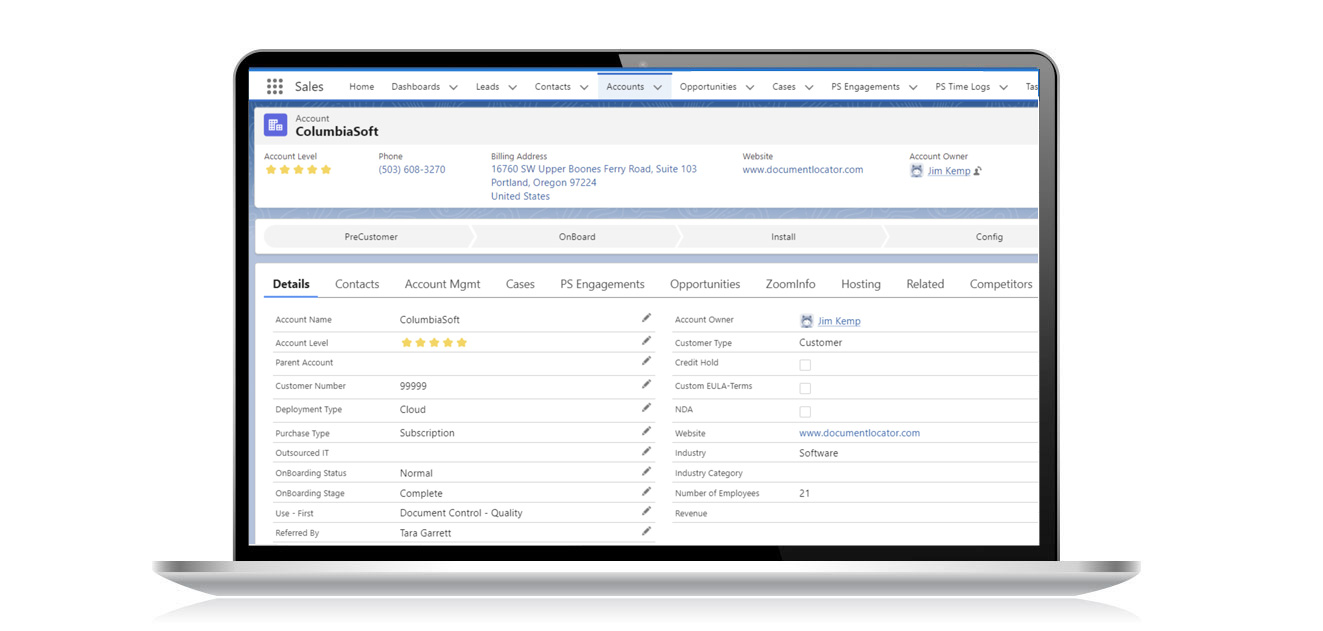Viewport: 1323px width, 631px height.
Task: Expand the Leads nav dropdown arrow
Action: (513, 87)
